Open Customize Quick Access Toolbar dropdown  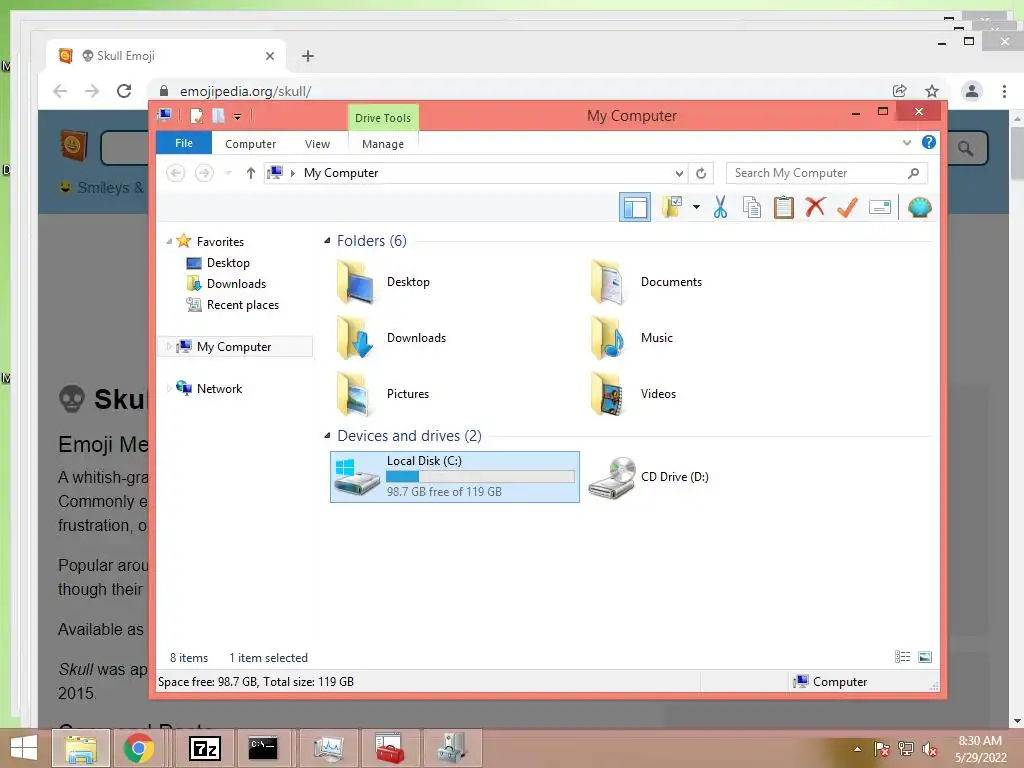(x=238, y=117)
